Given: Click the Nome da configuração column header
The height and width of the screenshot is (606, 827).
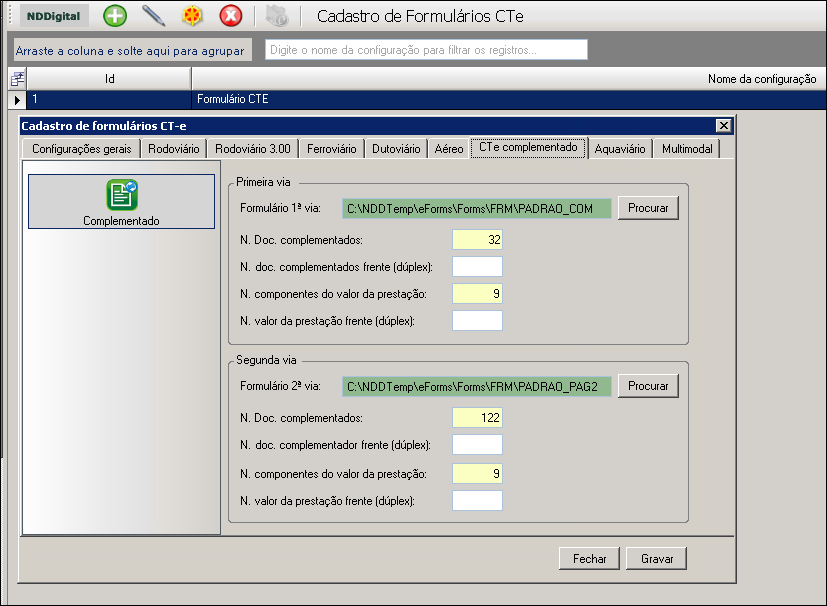Looking at the screenshot, I should click(761, 79).
